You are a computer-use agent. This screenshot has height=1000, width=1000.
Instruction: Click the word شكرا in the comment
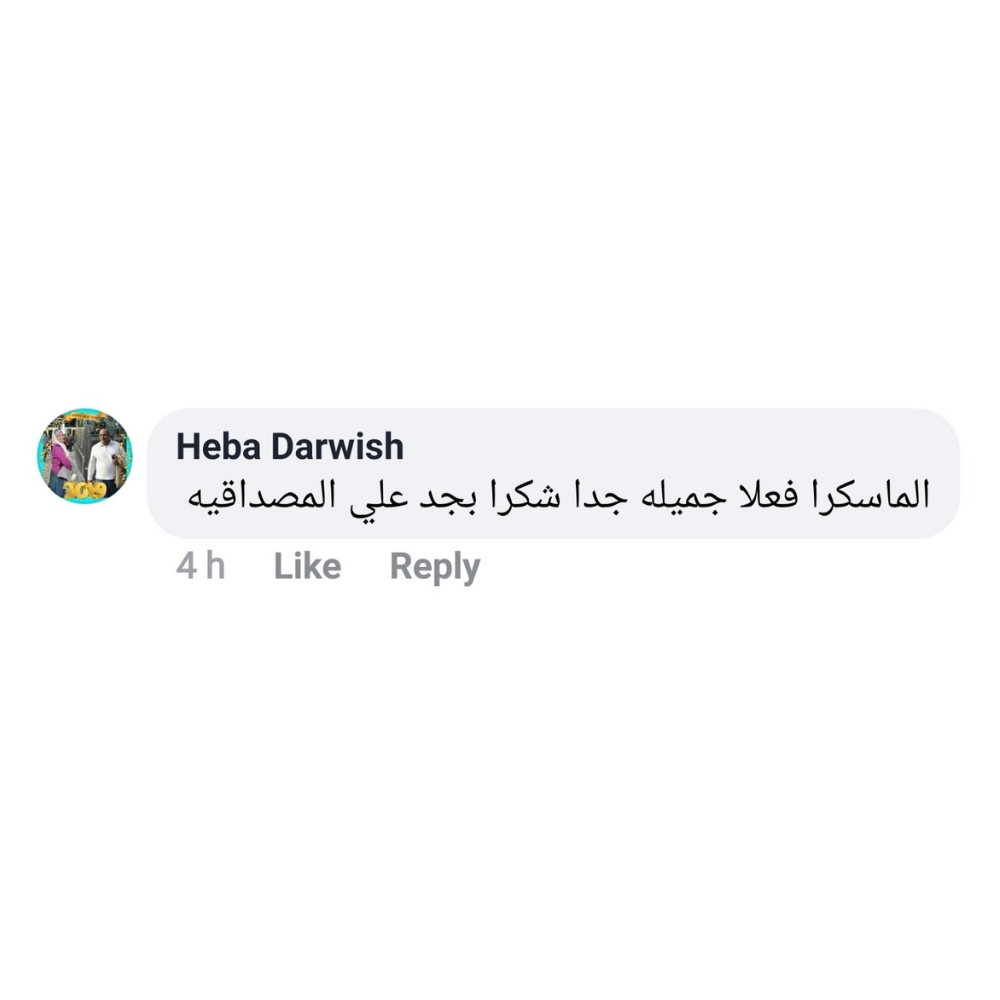point(525,496)
